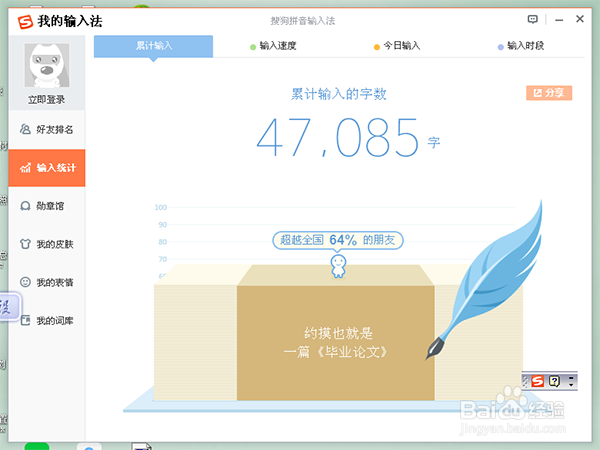Switch to 累计输入 tab
Viewport: 600px width, 450px height.
153,46
